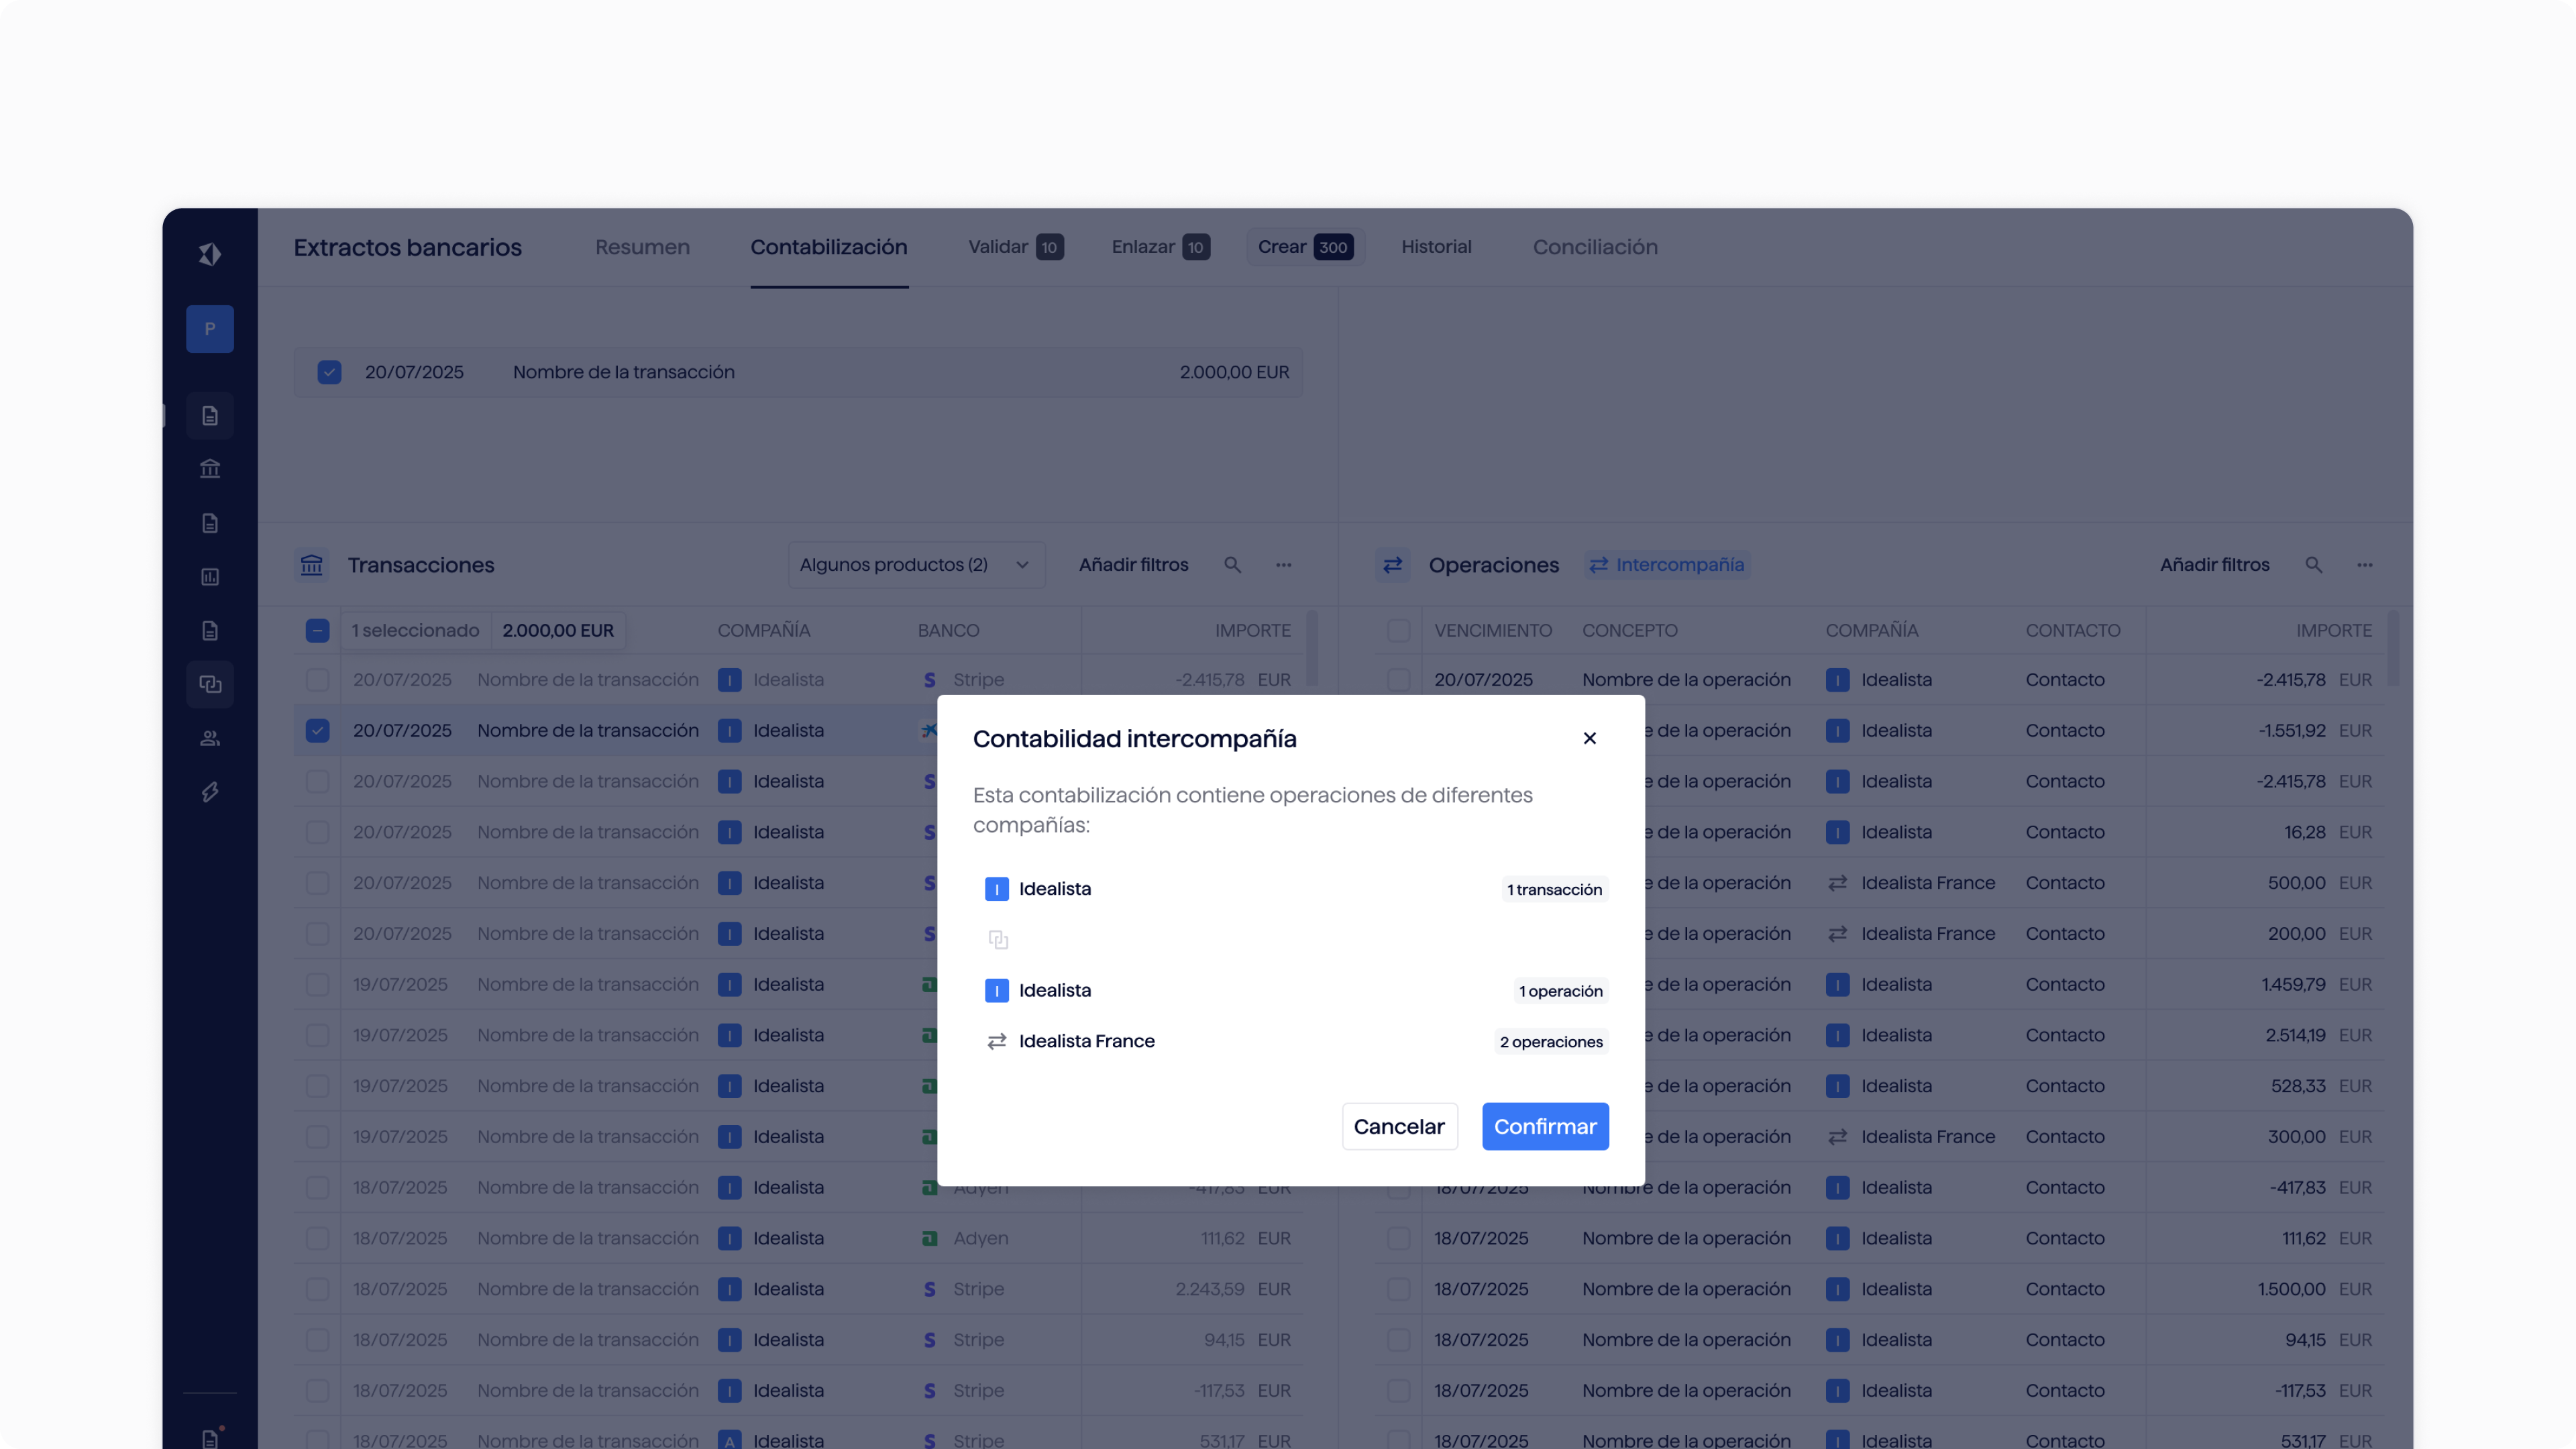Click the Transacciones table vertical scrollbar
The image size is (2576, 1449).
(1312, 648)
